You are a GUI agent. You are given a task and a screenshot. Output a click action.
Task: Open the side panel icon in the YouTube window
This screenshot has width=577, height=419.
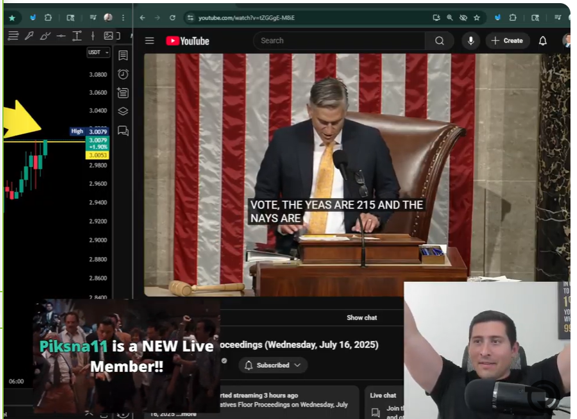[535, 17]
